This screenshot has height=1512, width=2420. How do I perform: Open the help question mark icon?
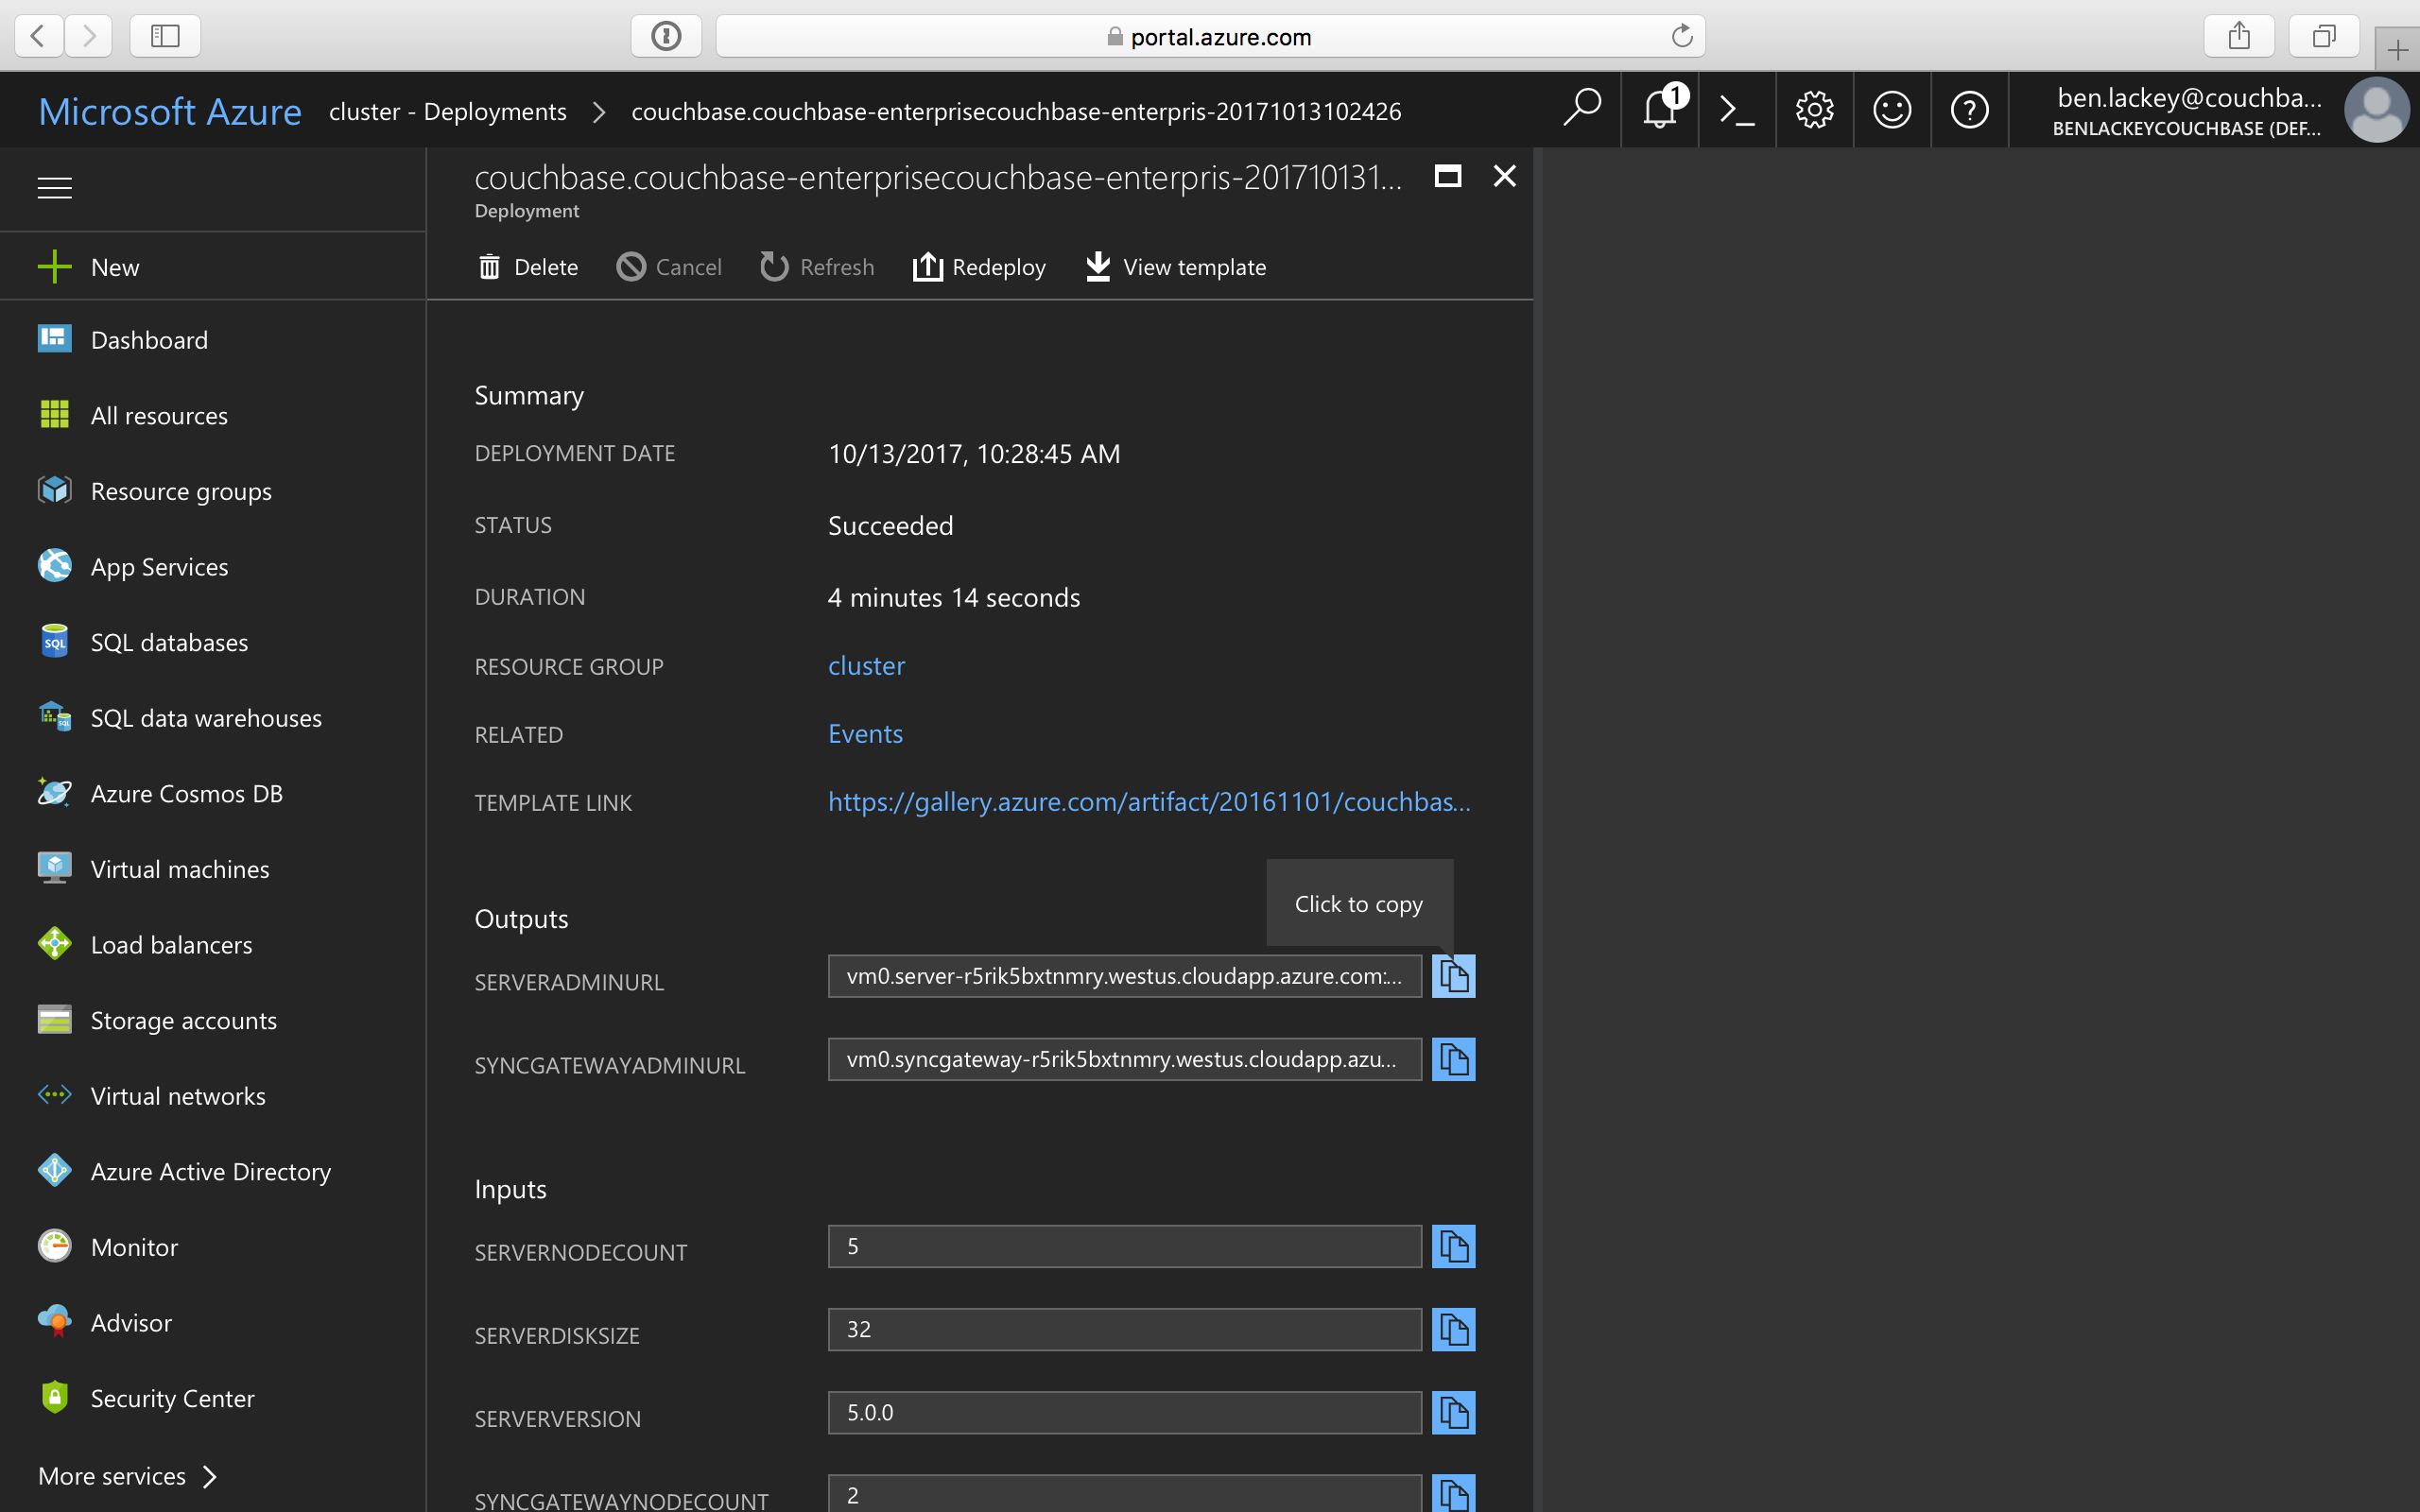[1969, 109]
